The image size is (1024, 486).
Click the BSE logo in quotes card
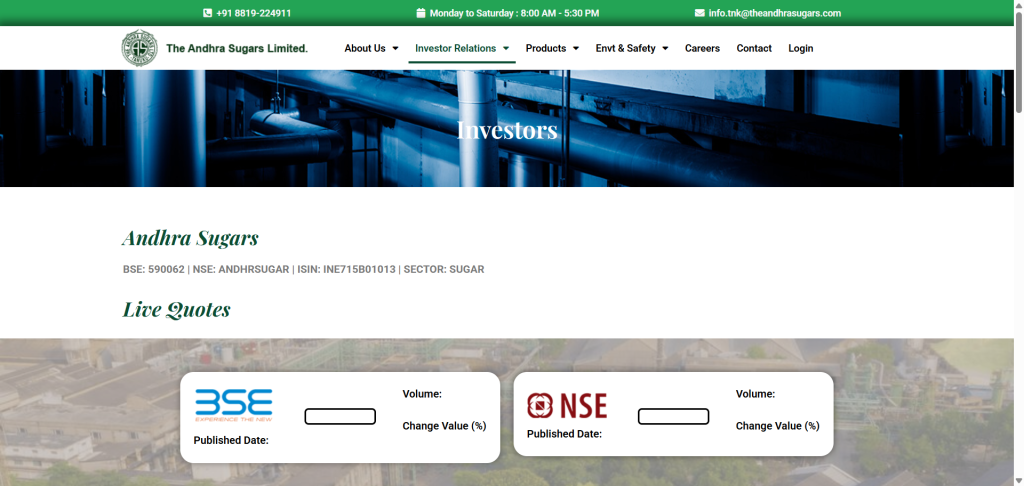click(233, 404)
